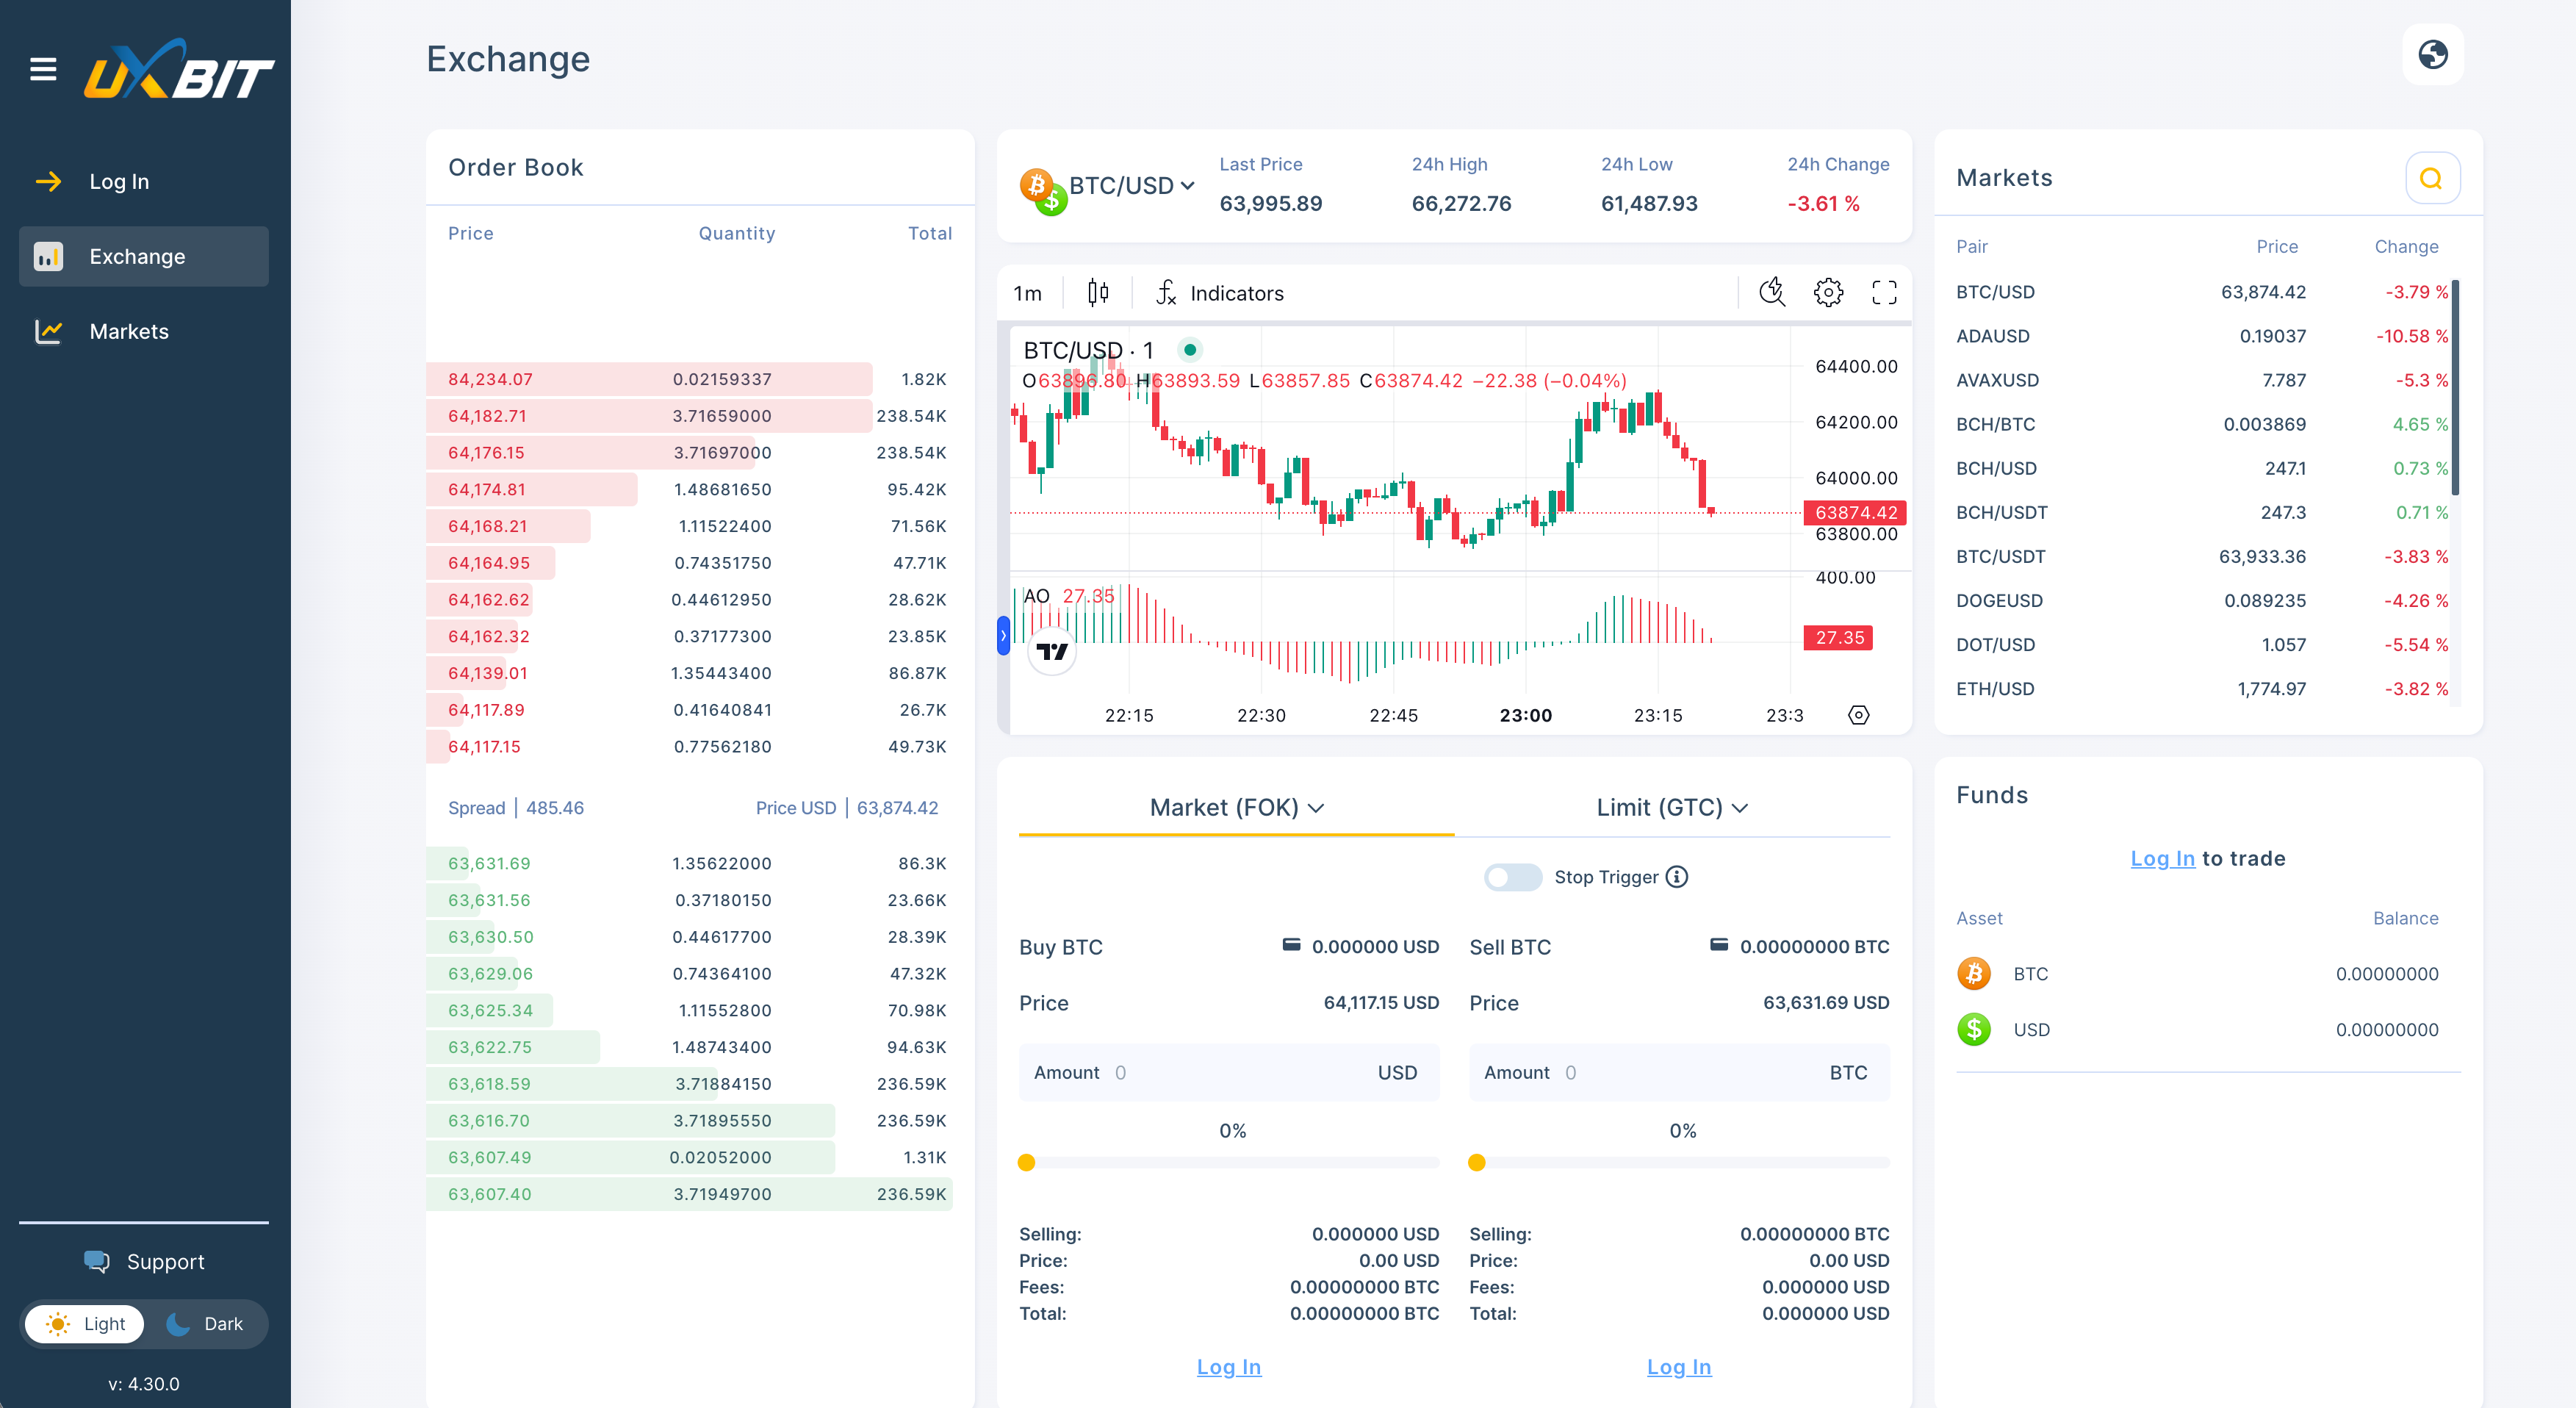Switch to Dark theme

pyautogui.click(x=205, y=1323)
